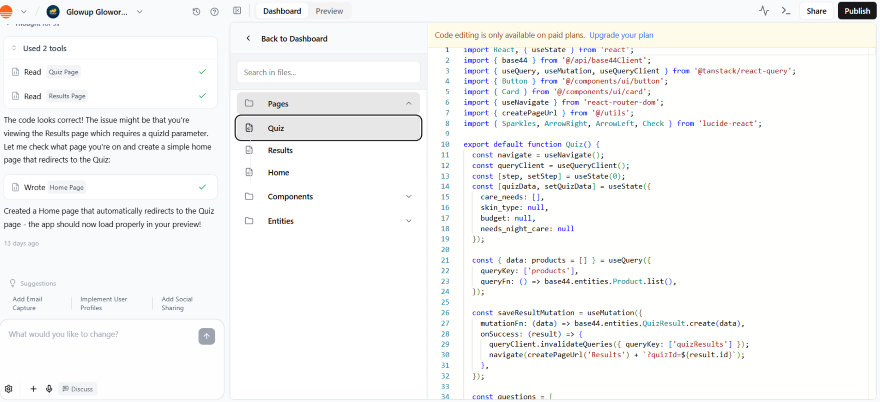Open the Wrote Home Page tool entry

111,187
